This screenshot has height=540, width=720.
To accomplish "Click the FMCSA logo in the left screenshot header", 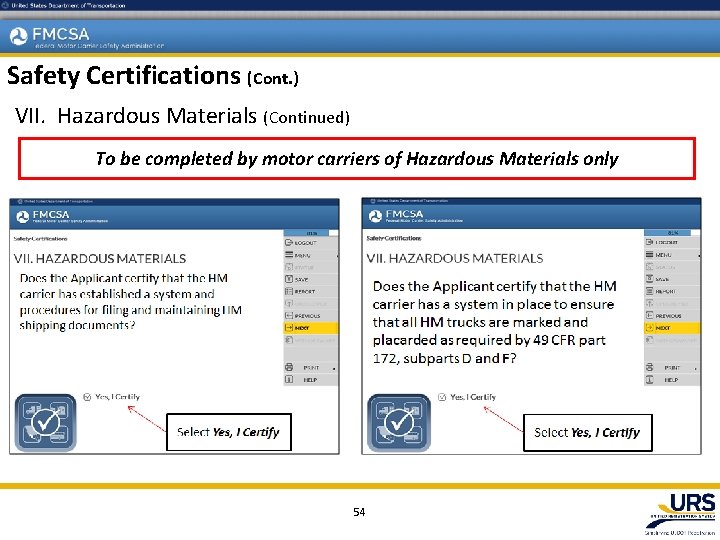I will [42, 215].
